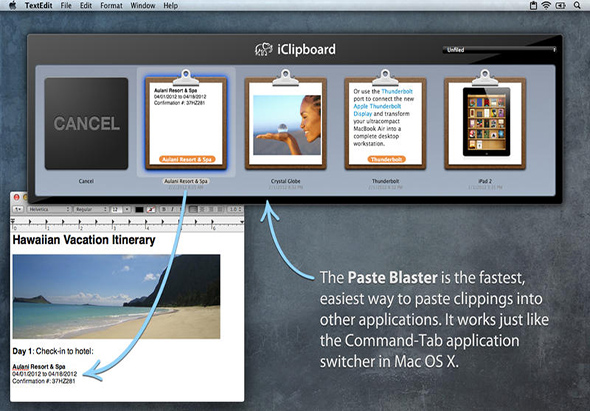Click the Thunderbolt caption below clipboard
Image resolution: width=590 pixels, height=411 pixels.
[385, 181]
